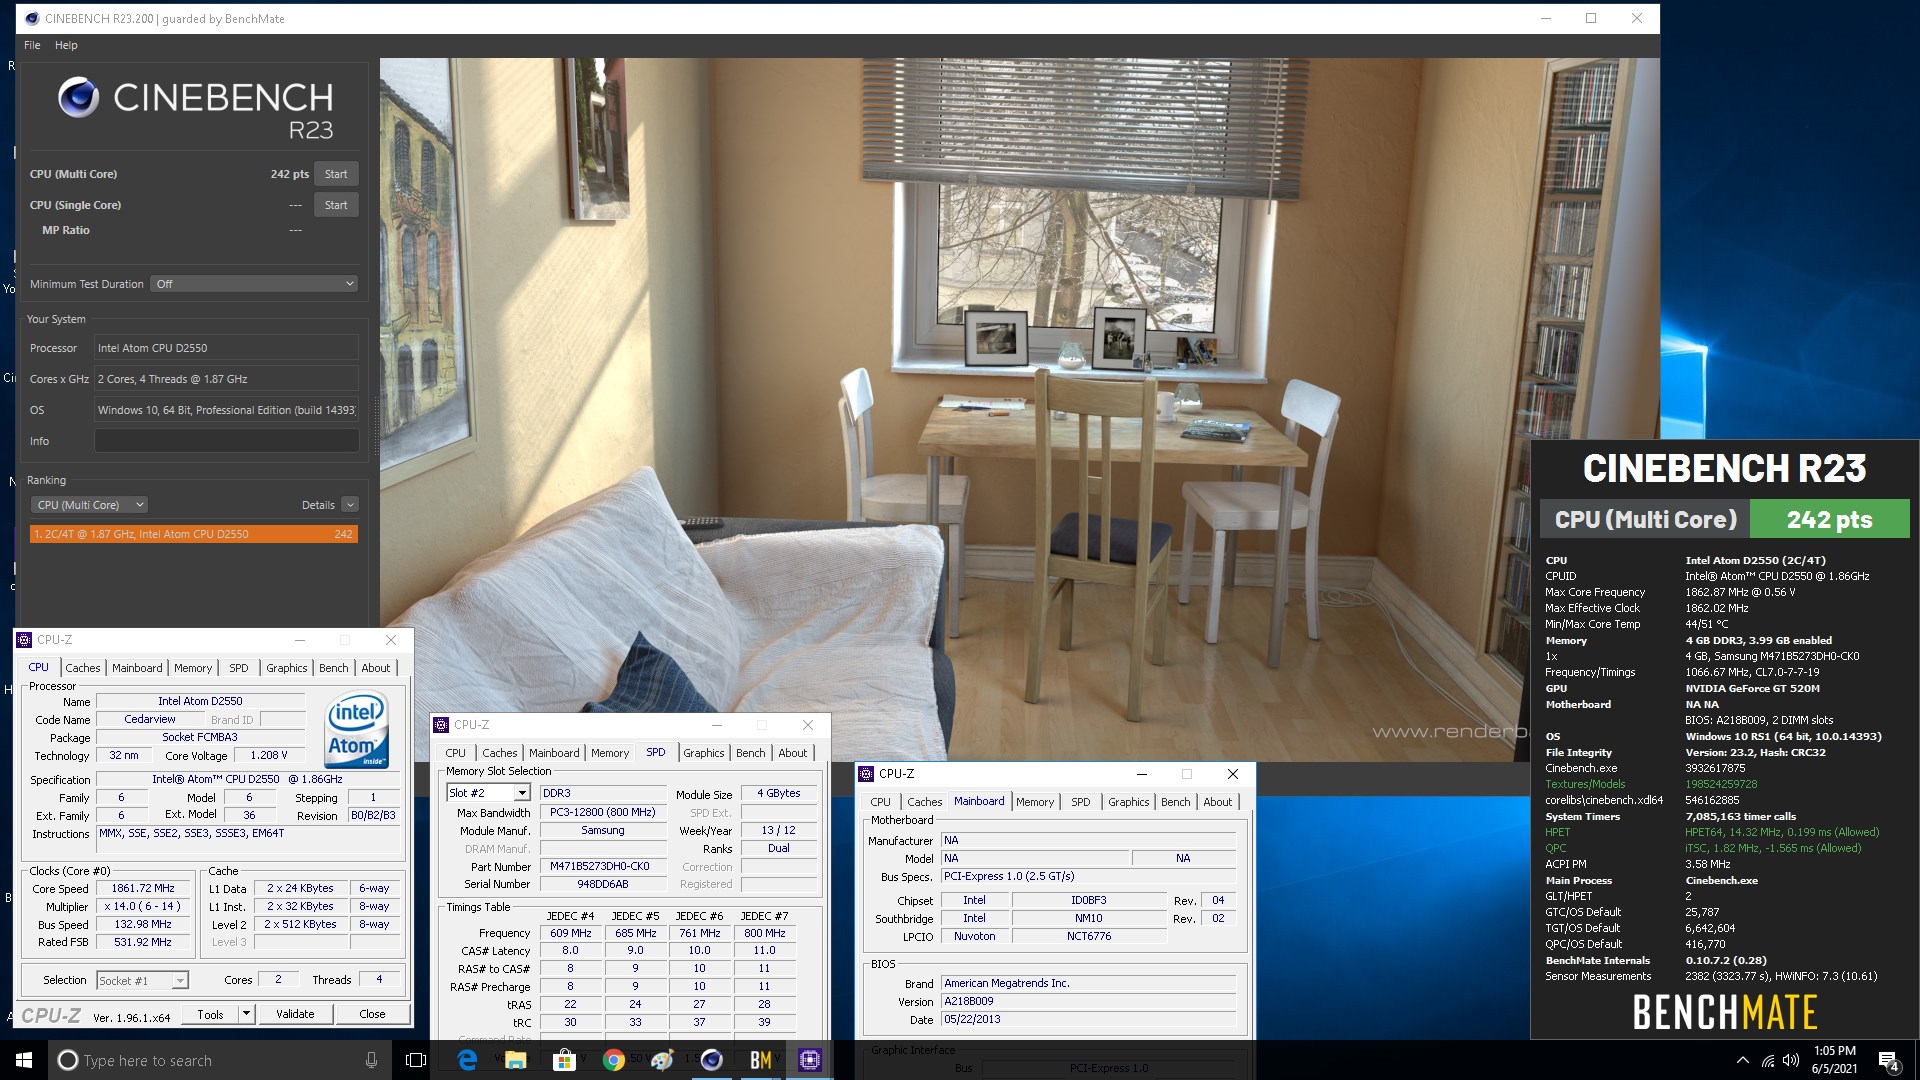
Task: Open SPD tab in CPU-Z Mainboard window
Action: 1081,802
